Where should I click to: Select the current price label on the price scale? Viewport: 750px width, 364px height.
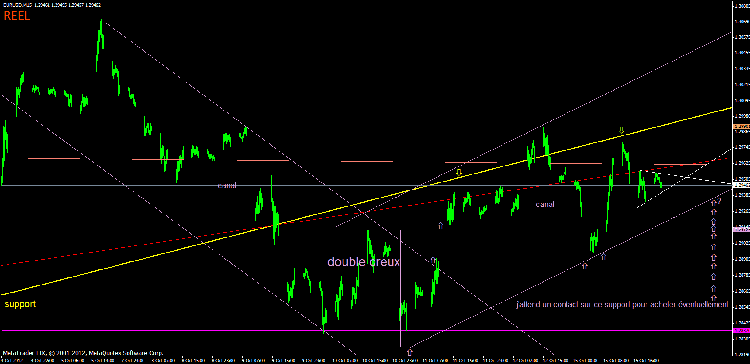click(x=741, y=184)
